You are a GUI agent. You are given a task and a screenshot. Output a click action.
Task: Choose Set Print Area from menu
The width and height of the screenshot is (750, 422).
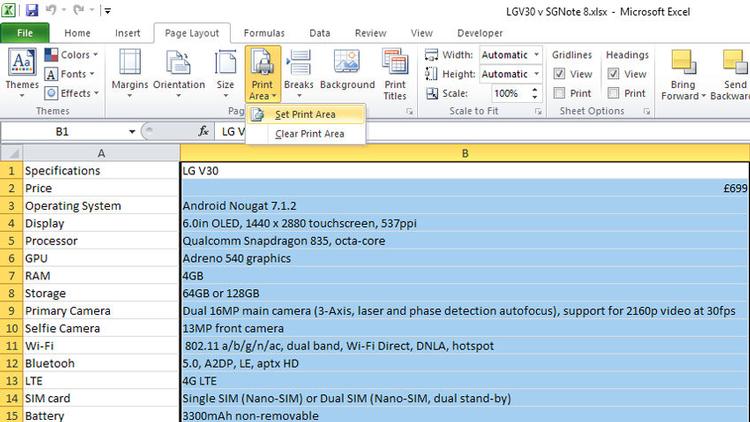(x=306, y=115)
